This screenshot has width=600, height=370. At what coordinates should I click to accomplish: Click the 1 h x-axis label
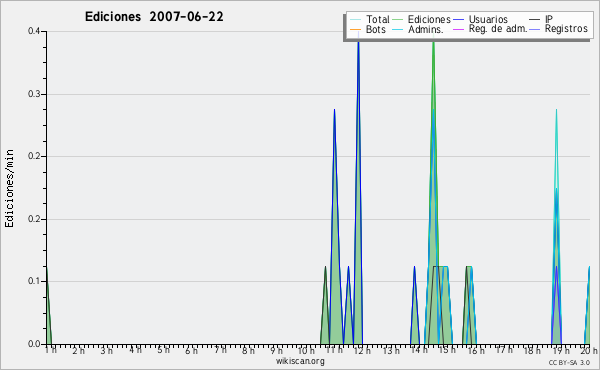coord(51,350)
